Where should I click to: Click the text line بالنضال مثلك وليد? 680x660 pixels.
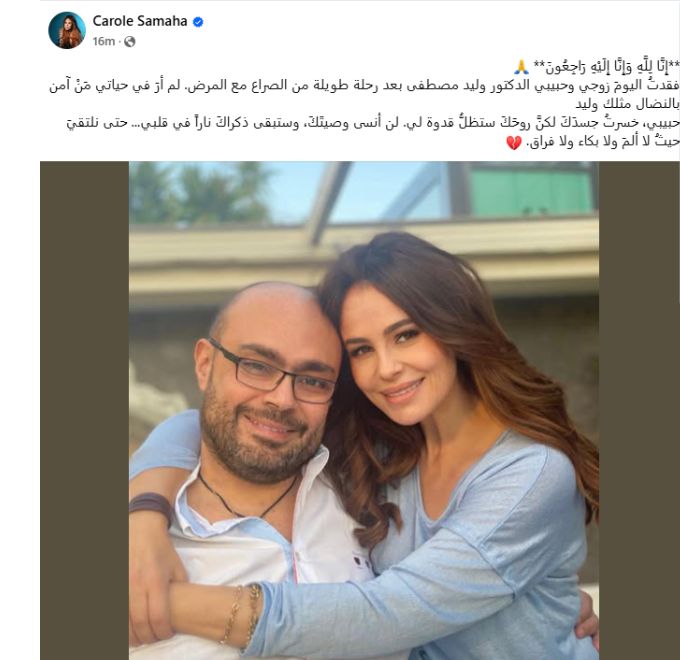point(627,105)
